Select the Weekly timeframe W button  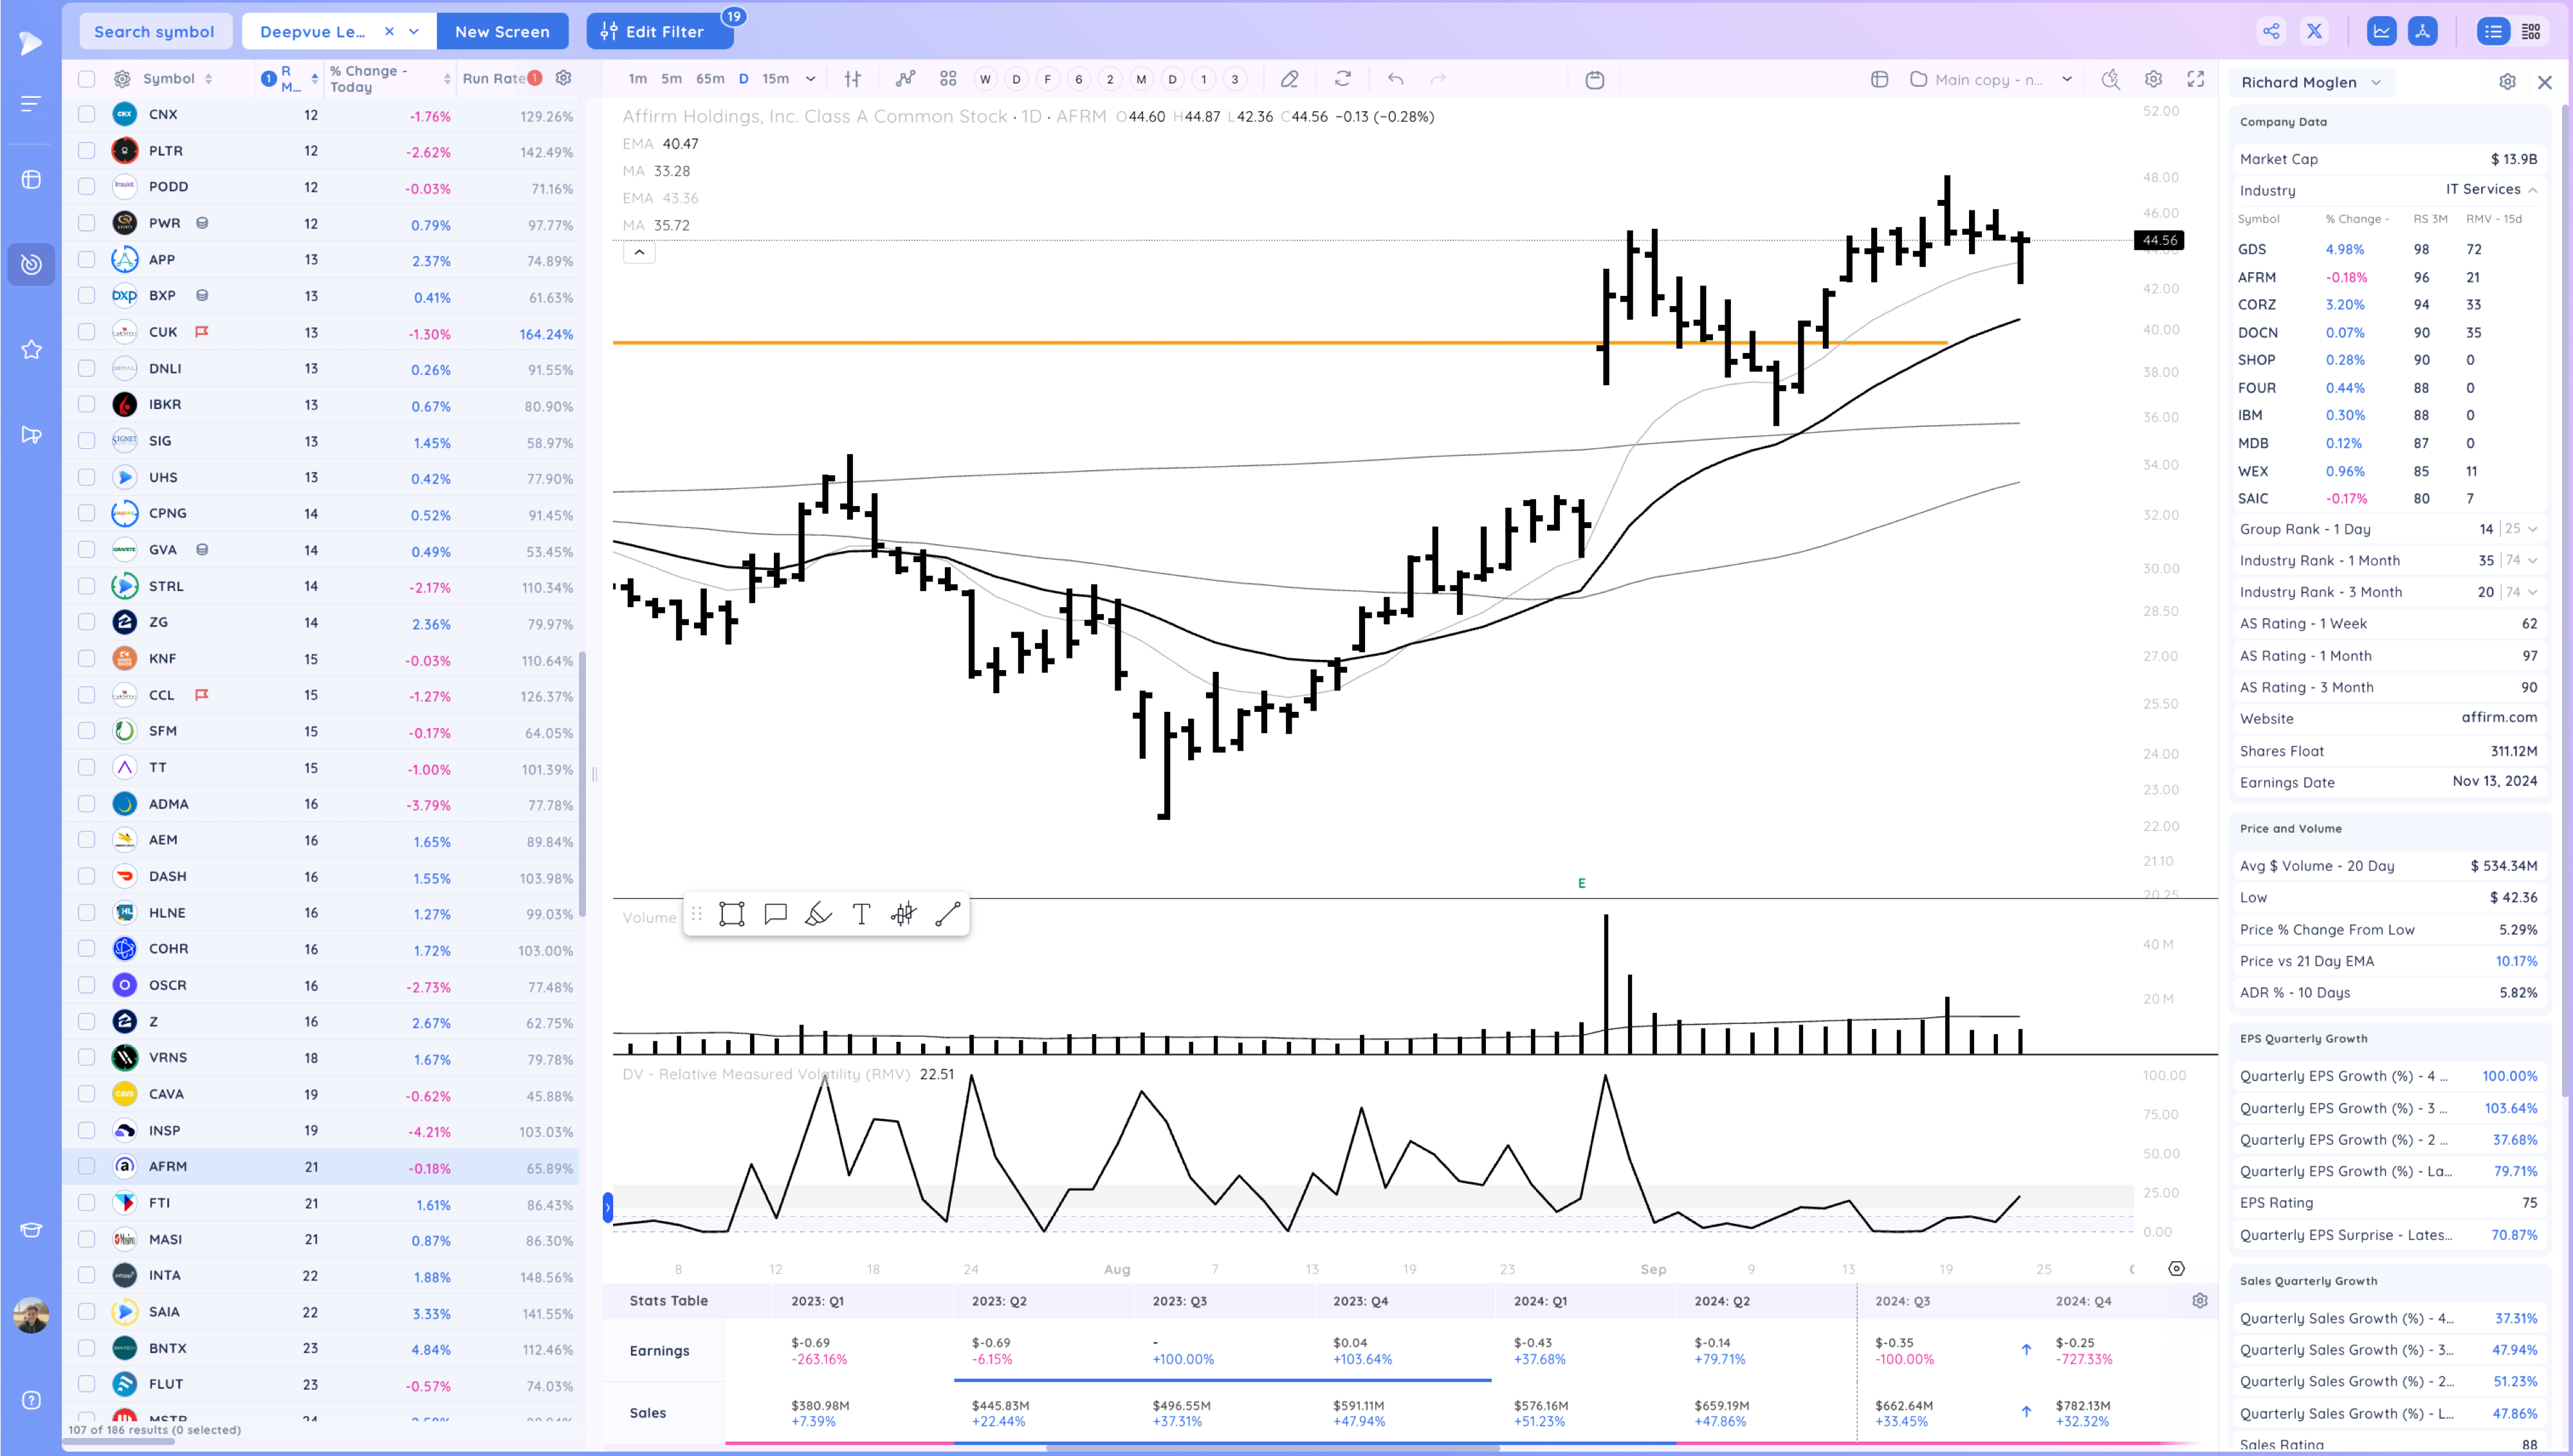point(984,79)
